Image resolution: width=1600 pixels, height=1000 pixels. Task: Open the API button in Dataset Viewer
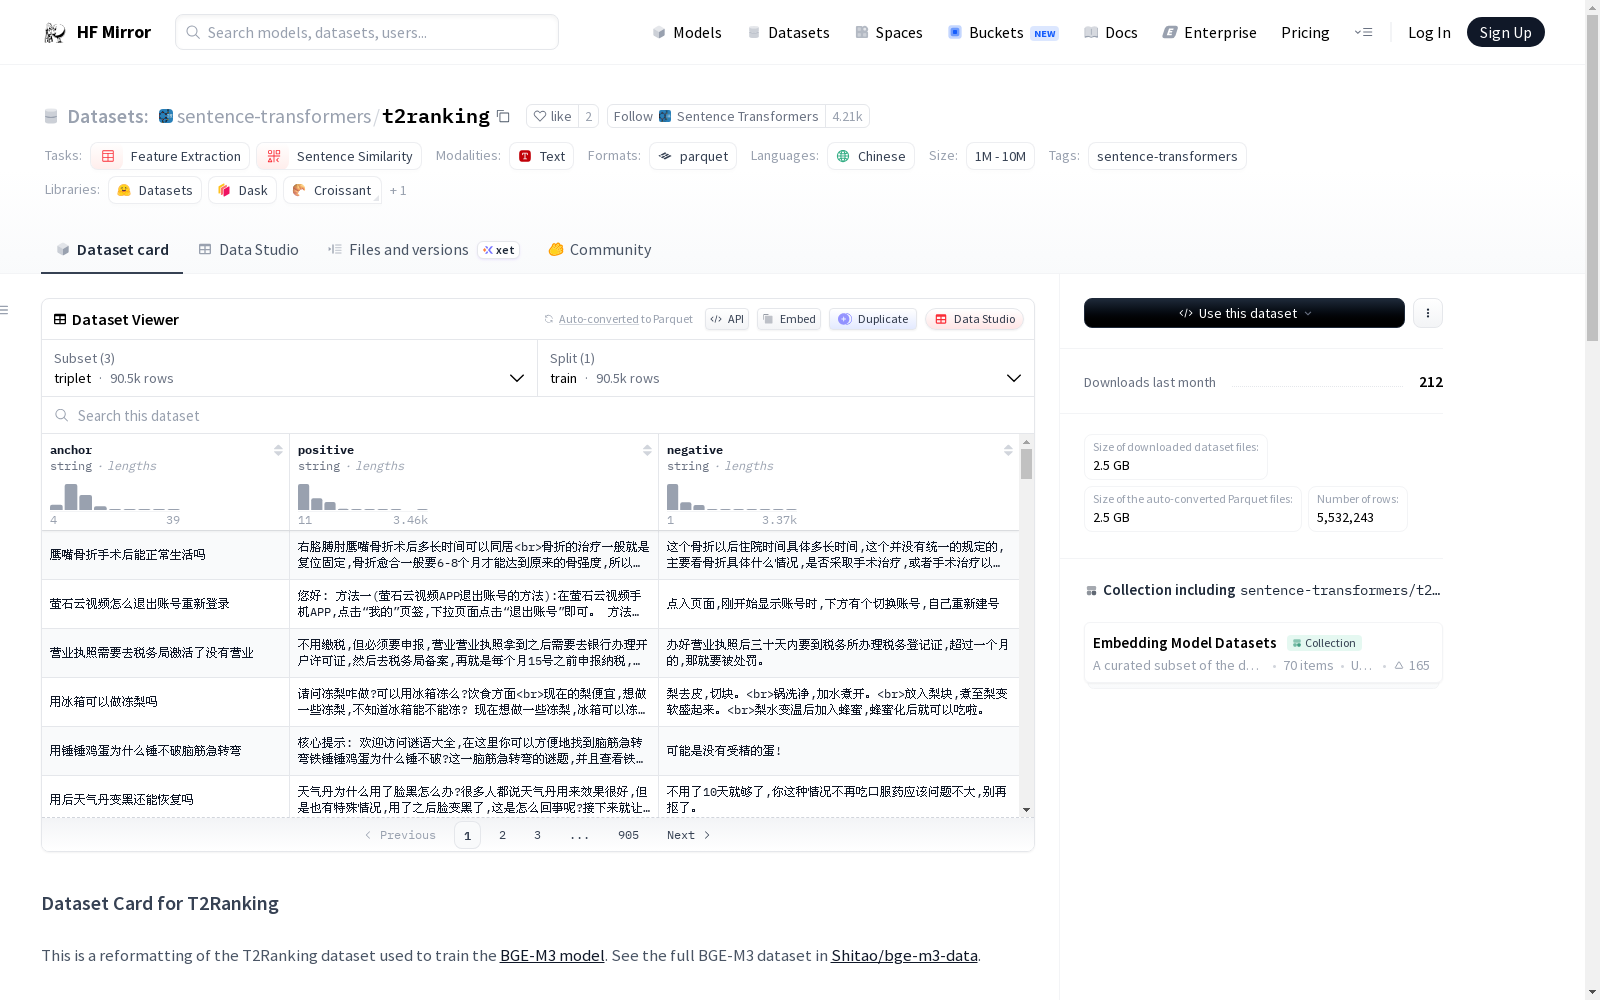[727, 319]
